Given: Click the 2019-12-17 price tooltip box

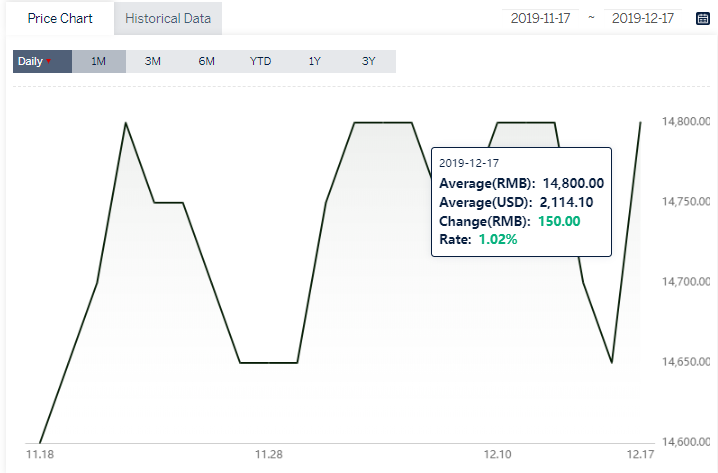Looking at the screenshot, I should click(x=522, y=202).
